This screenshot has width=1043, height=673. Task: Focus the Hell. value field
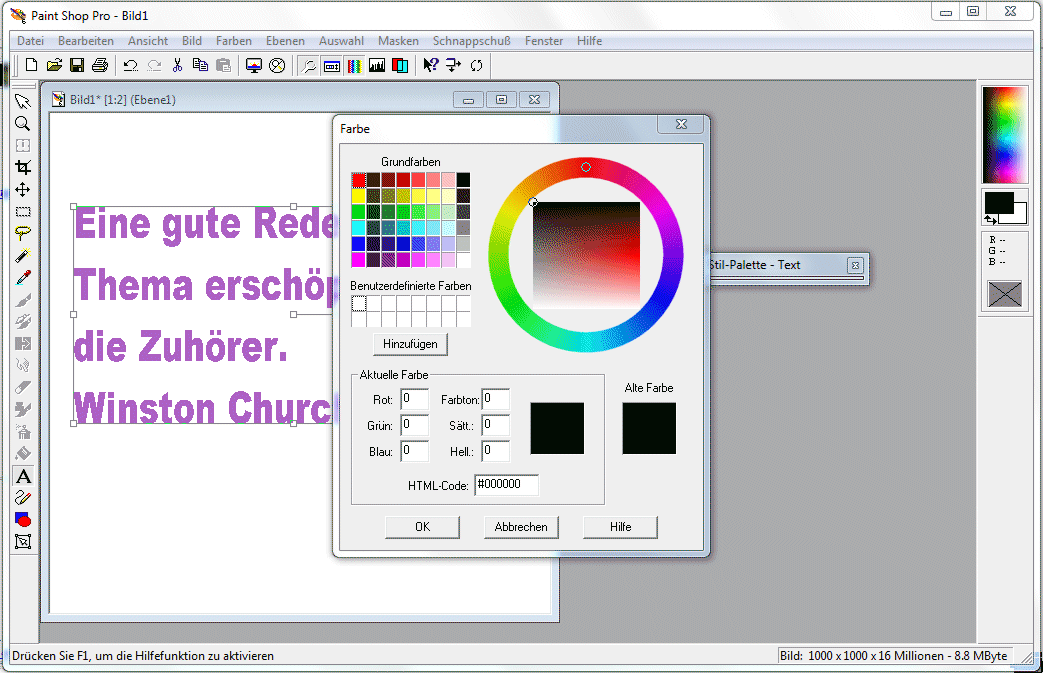point(496,451)
